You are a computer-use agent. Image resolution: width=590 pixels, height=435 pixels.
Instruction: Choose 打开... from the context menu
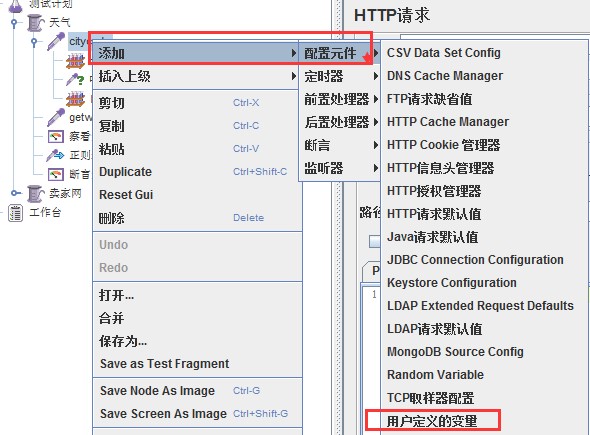(x=197, y=295)
